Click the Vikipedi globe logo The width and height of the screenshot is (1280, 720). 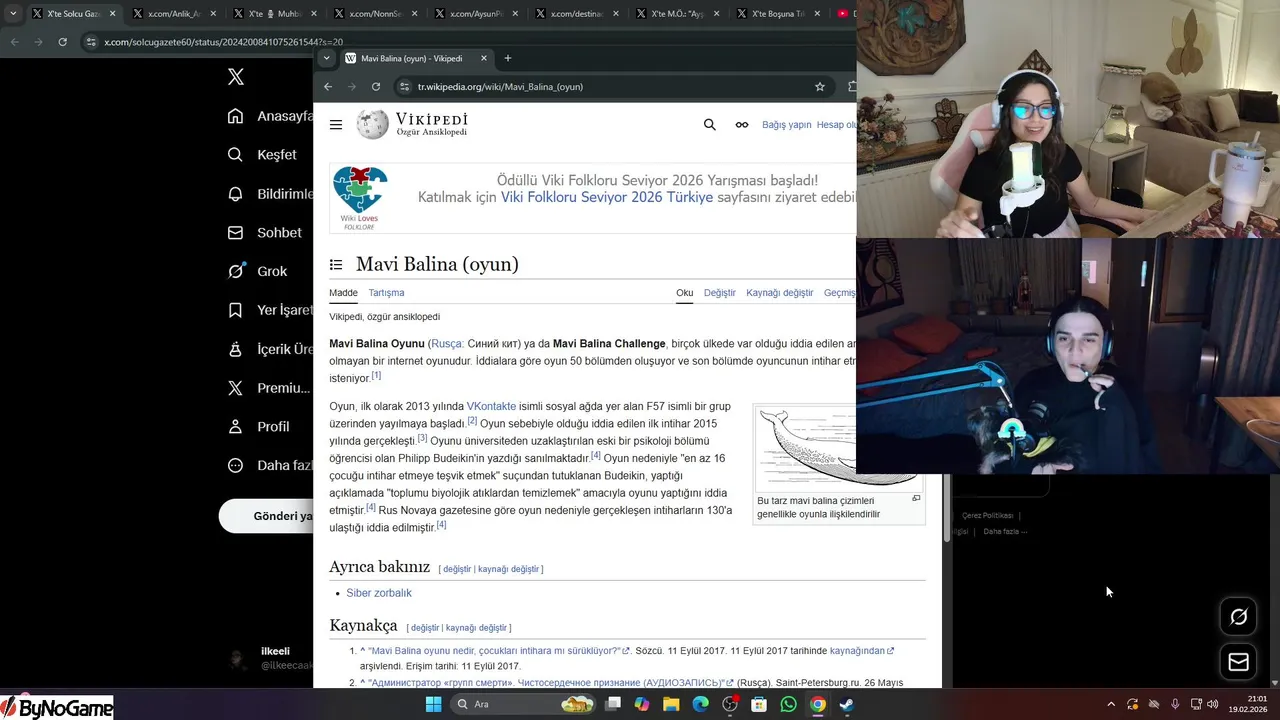pos(373,124)
